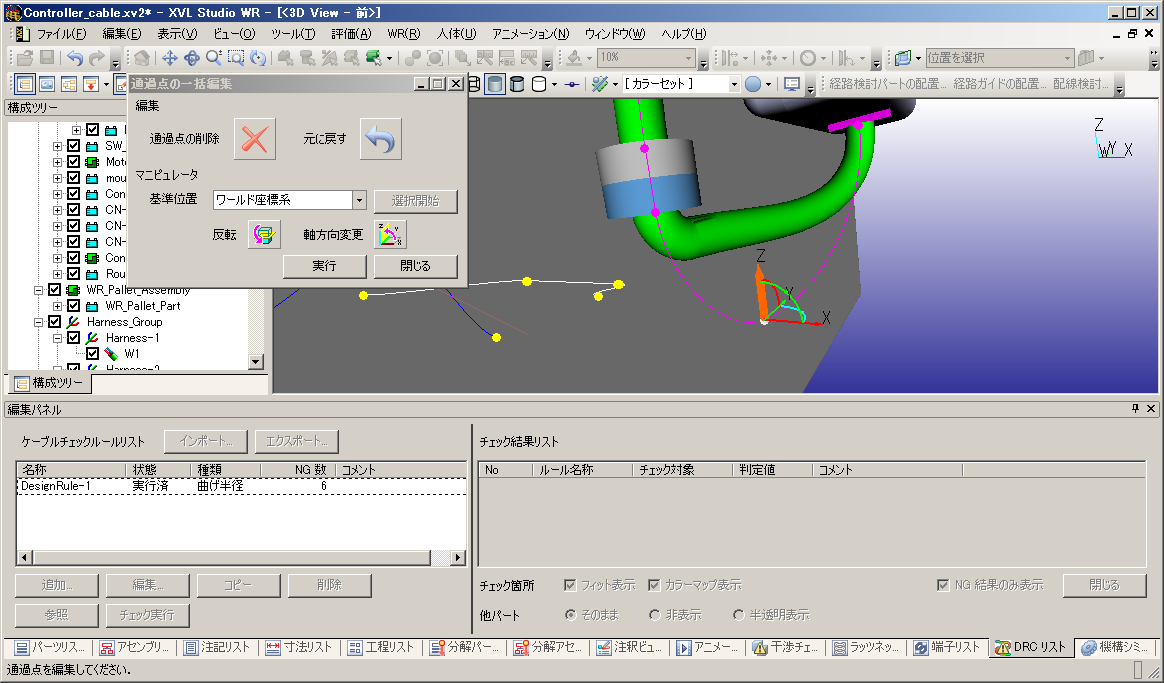Image resolution: width=1164 pixels, height=683 pixels.
Task: Open the ファイル(F) menu
Action: point(62,34)
